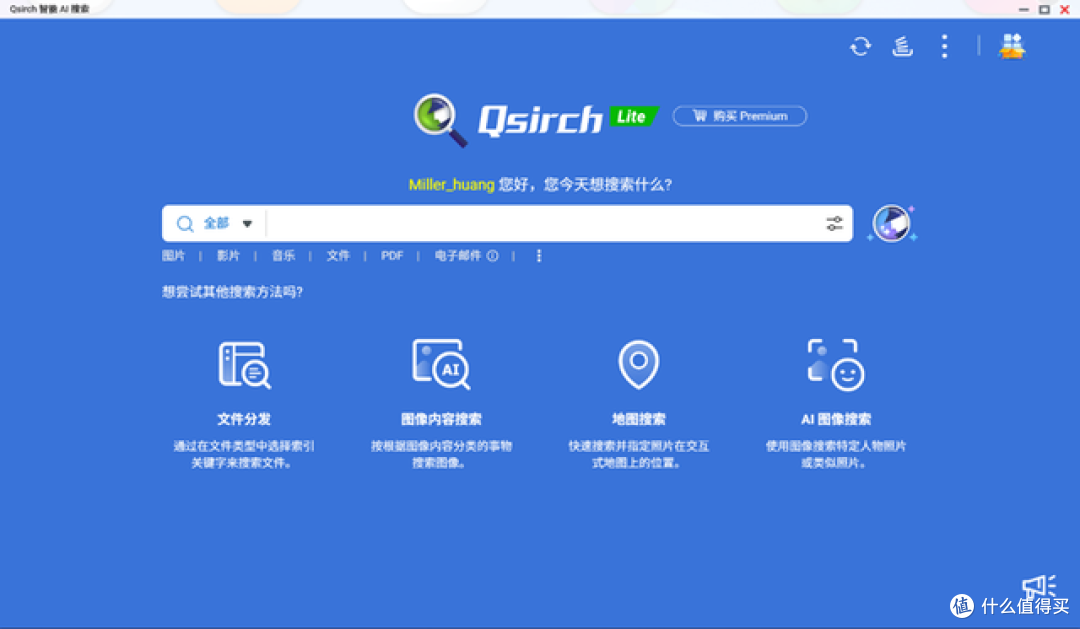Filter by PDF category
Viewport: 1080px width, 629px height.
[x=392, y=256]
